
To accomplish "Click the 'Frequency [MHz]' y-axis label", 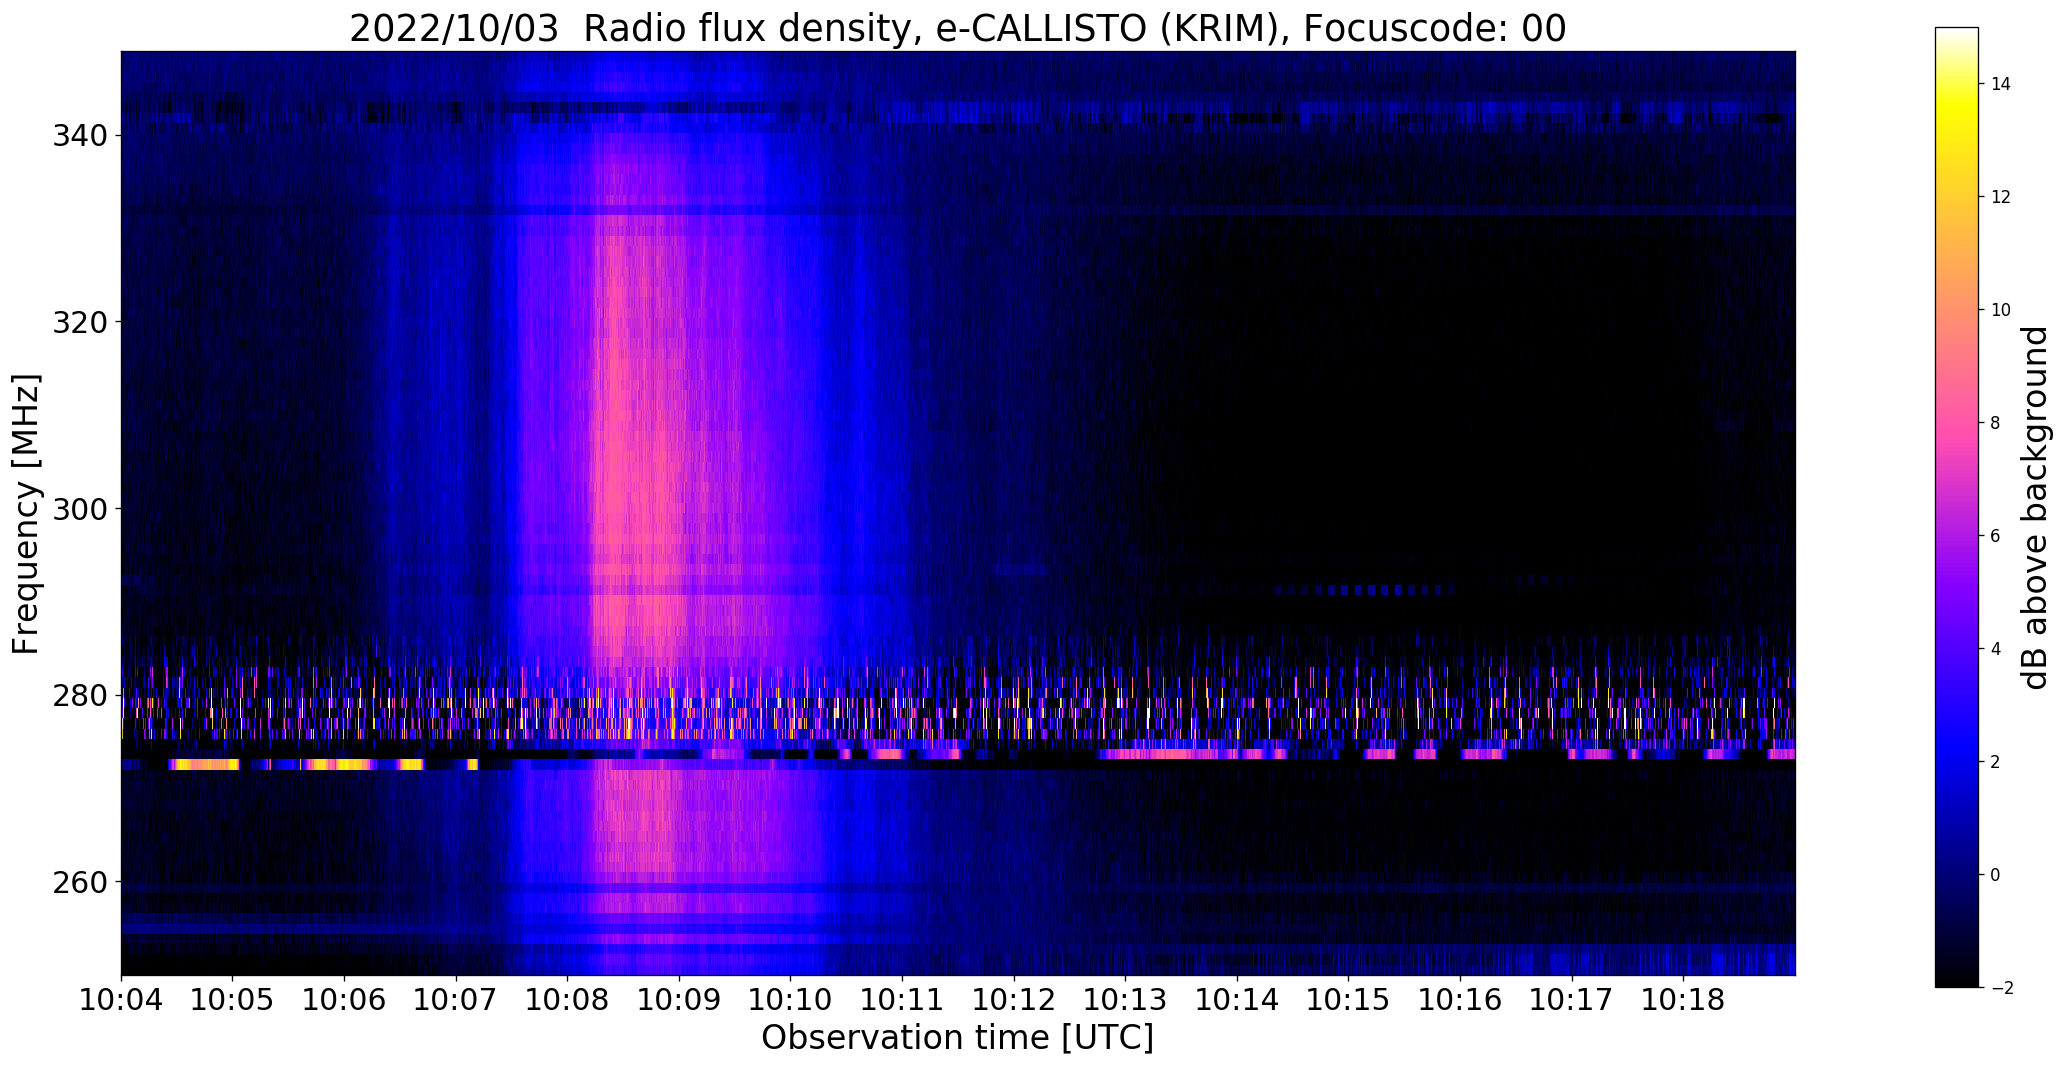I will click(x=27, y=514).
